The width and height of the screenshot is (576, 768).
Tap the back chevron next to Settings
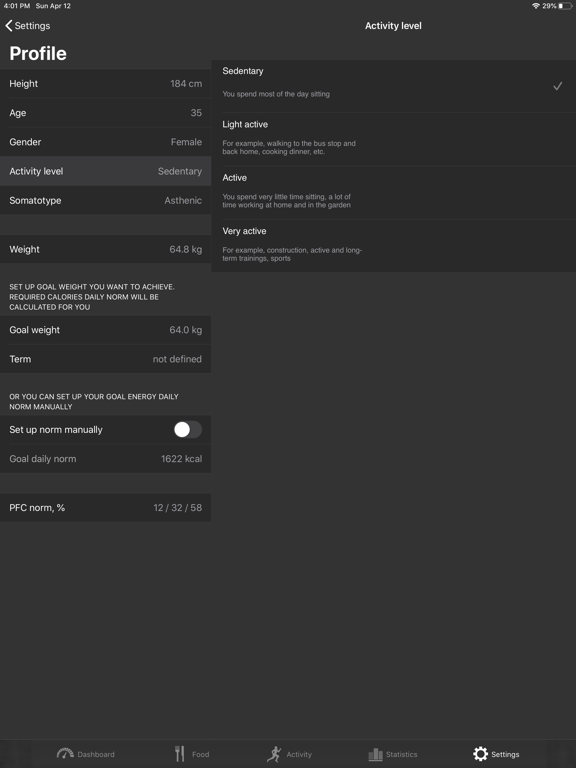pyautogui.click(x=8, y=25)
